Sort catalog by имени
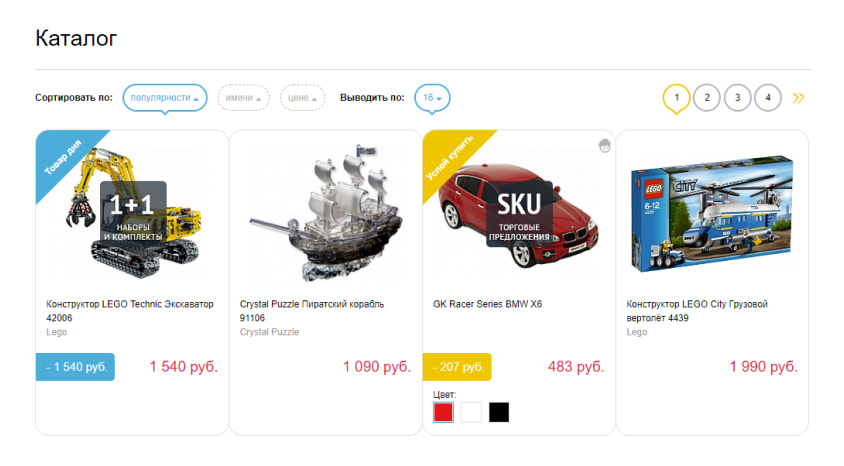 pyautogui.click(x=243, y=98)
